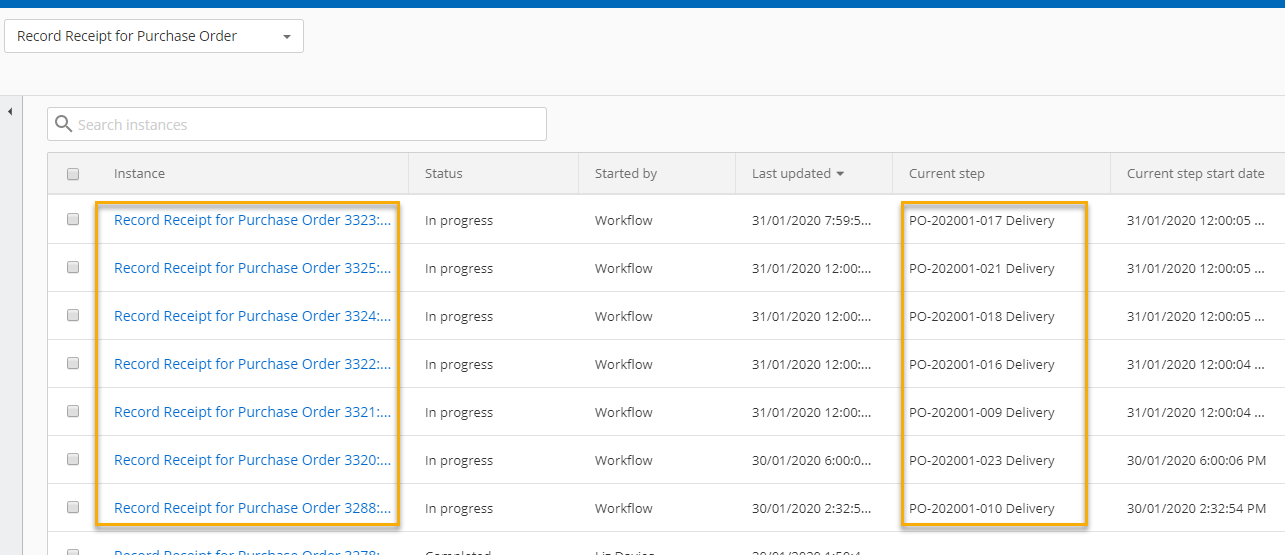This screenshot has height=555, width=1285.
Task: Focus the Search instances field
Action: tap(300, 124)
